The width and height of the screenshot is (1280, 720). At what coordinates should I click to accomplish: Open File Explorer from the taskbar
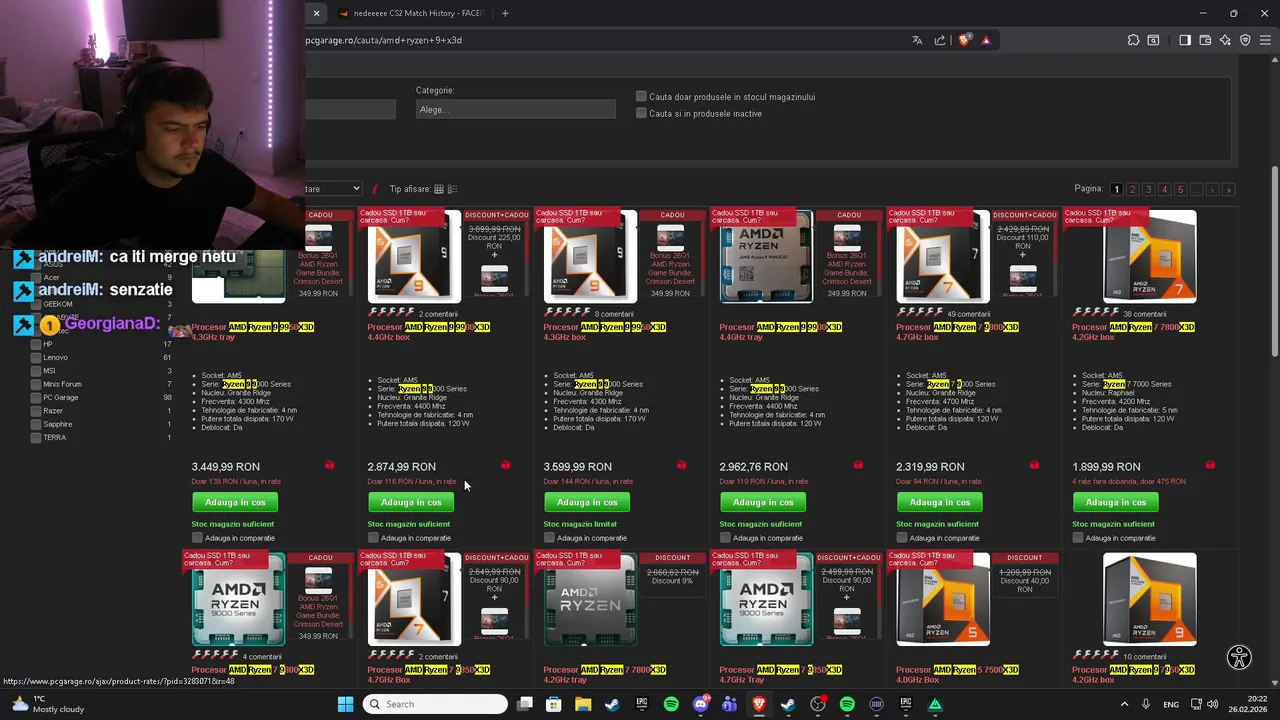pyautogui.click(x=583, y=704)
